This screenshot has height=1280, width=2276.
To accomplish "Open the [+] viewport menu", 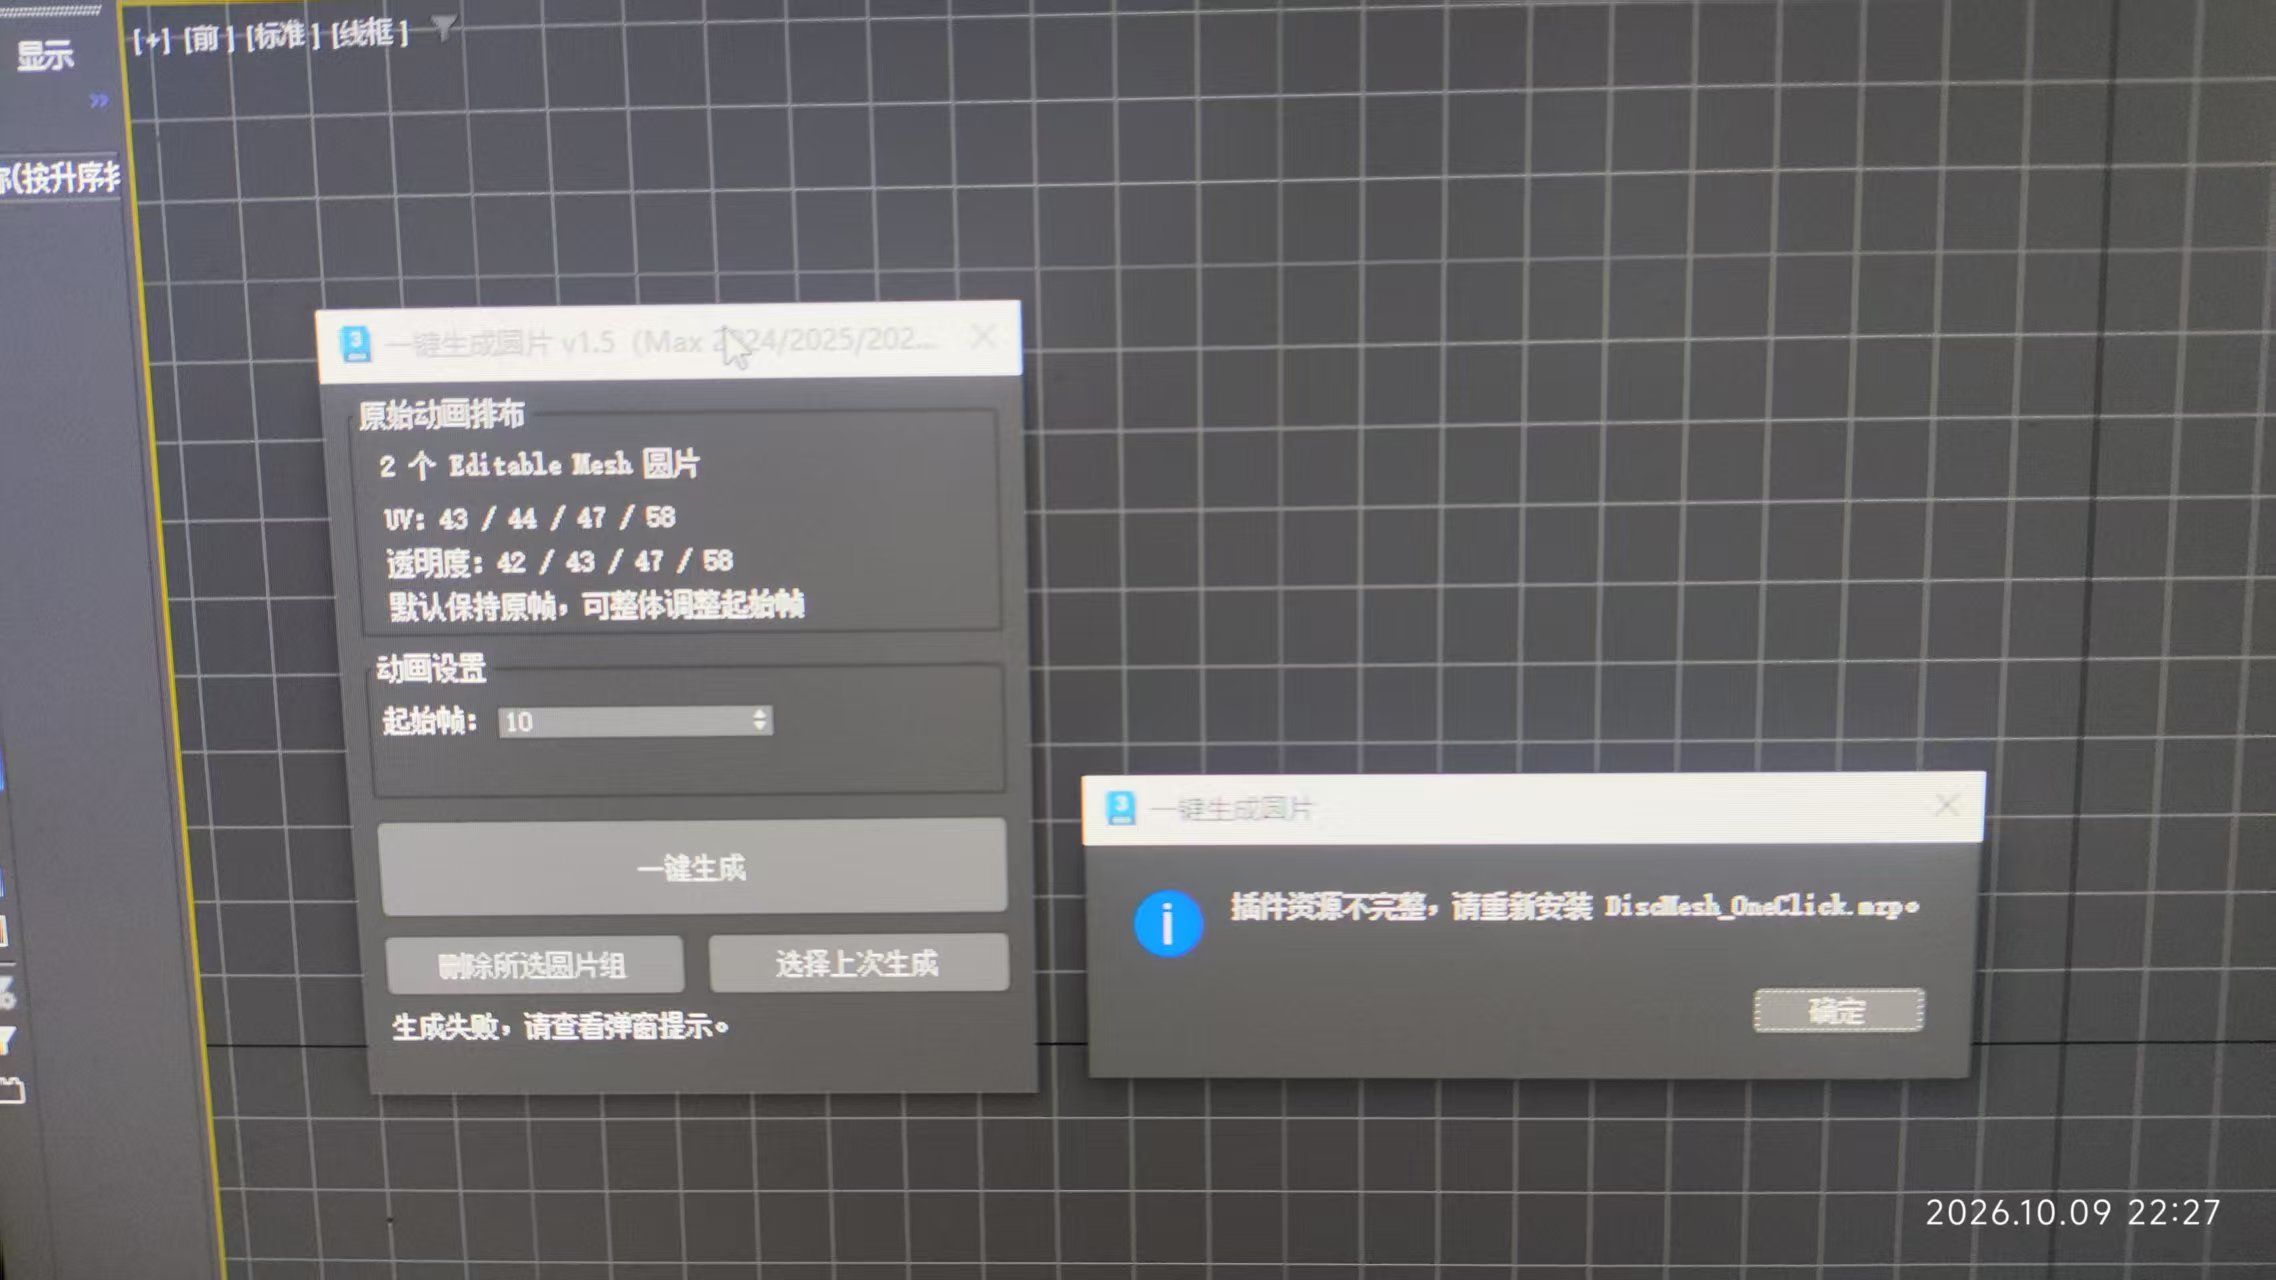I will [151, 40].
